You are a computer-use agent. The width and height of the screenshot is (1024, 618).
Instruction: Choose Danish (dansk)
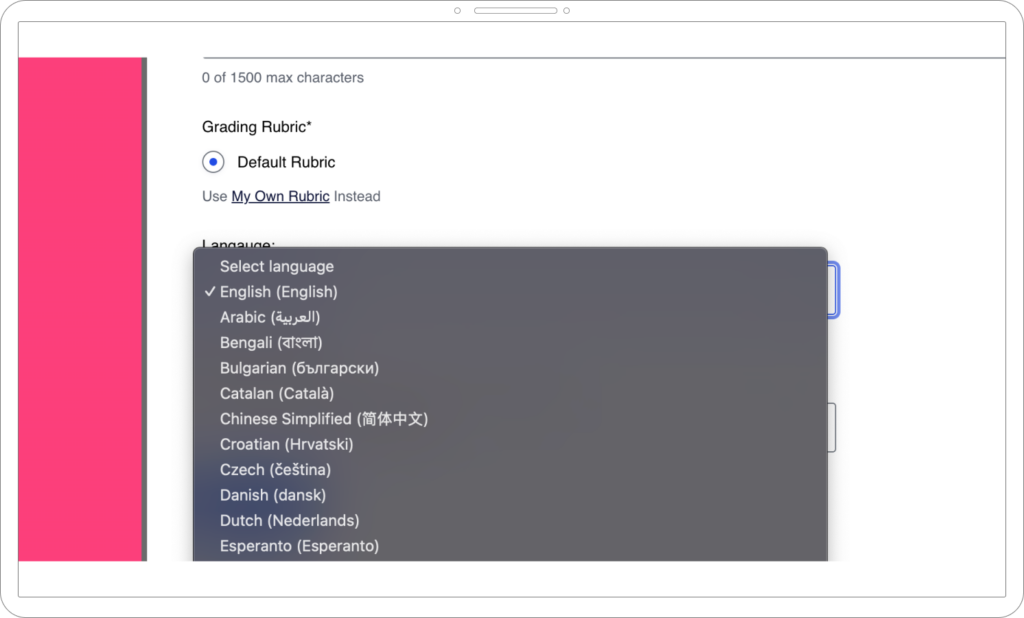272,495
